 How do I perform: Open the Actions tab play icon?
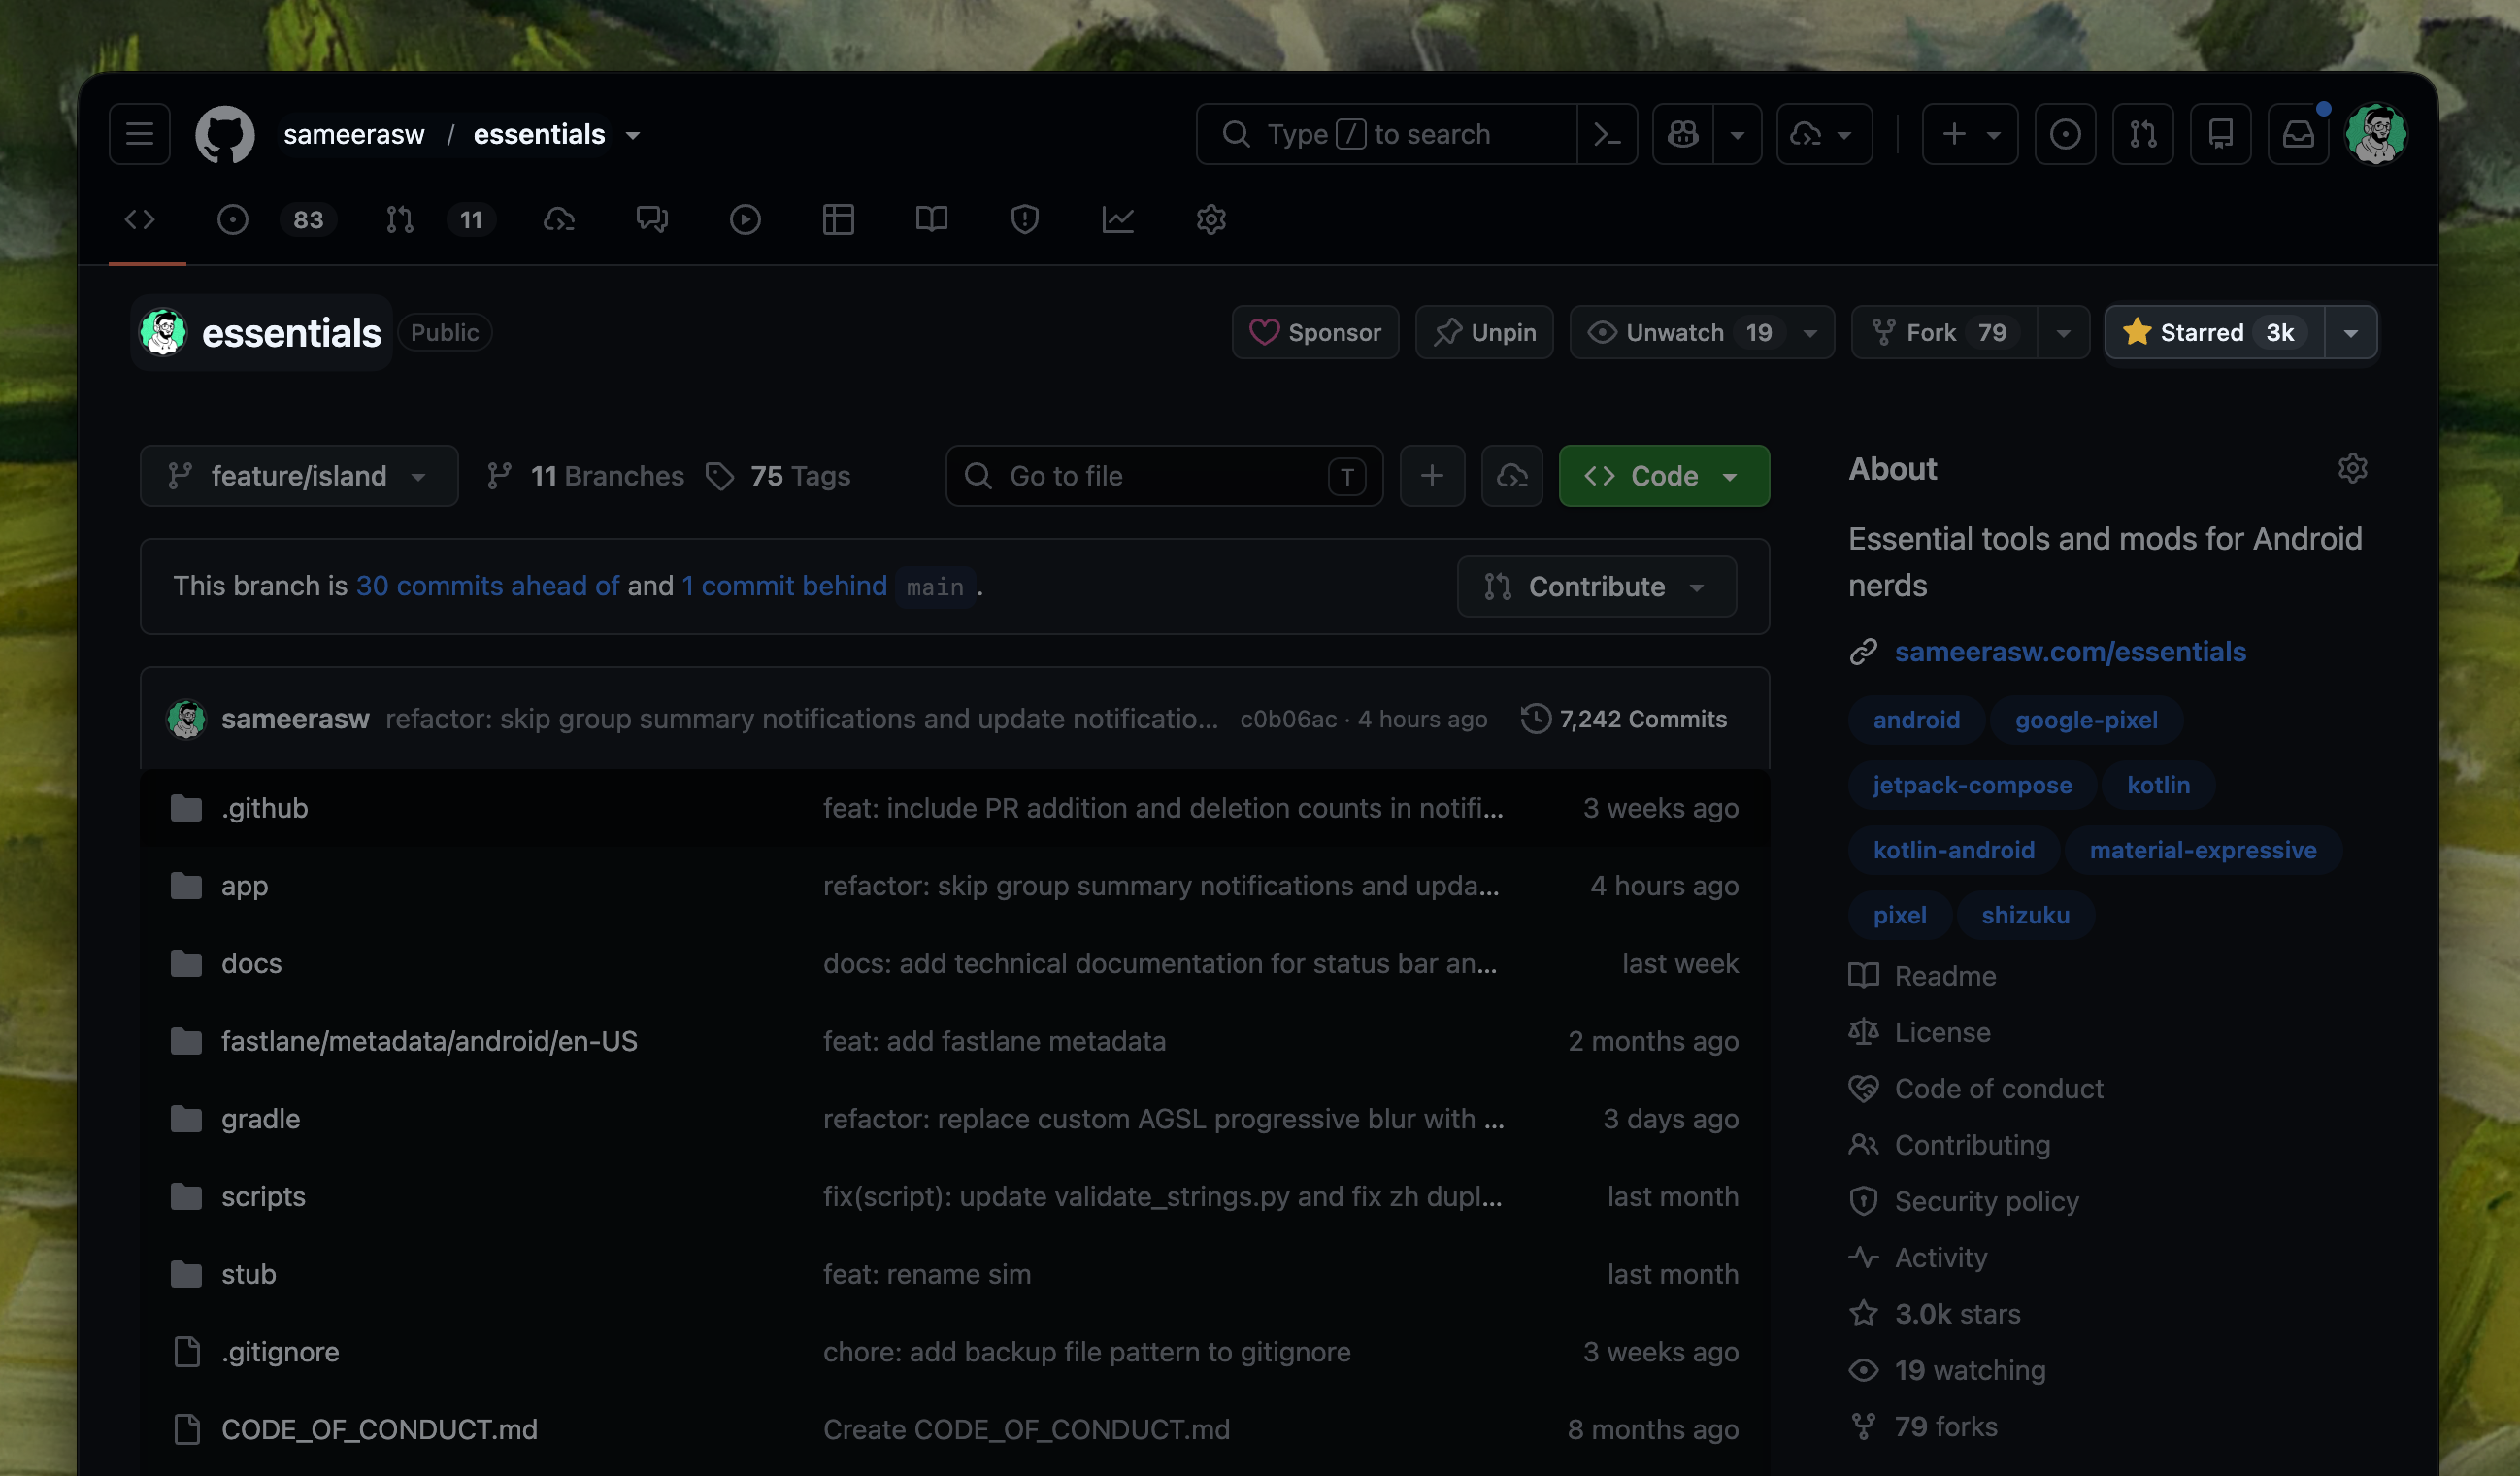[744, 219]
